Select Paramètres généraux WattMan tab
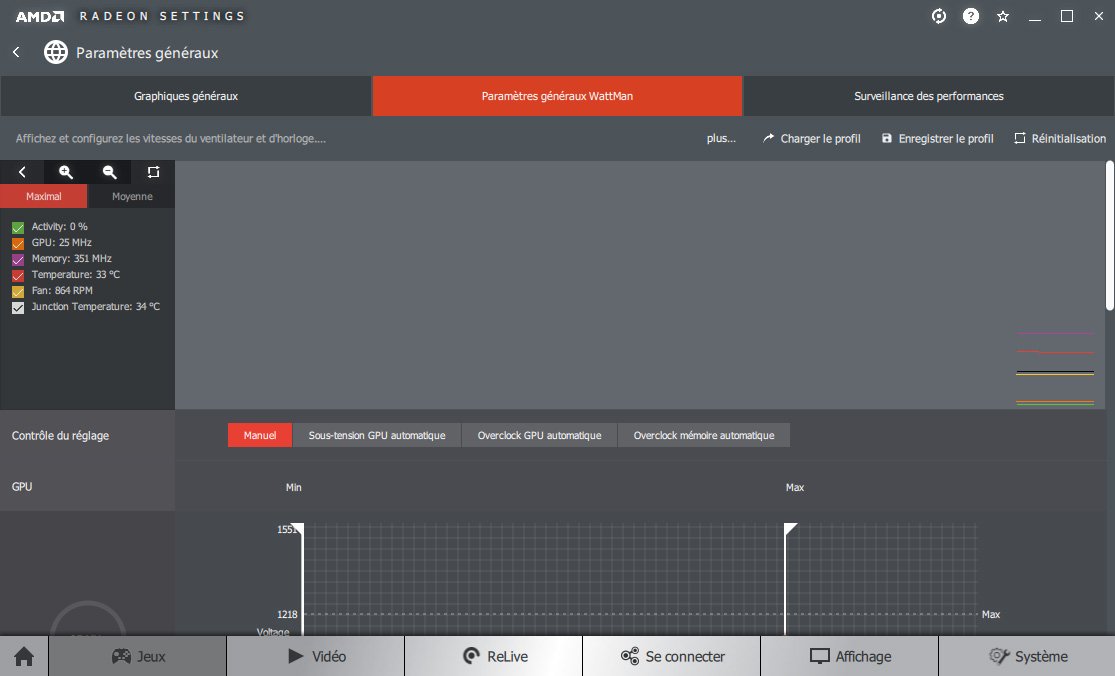 click(x=558, y=96)
